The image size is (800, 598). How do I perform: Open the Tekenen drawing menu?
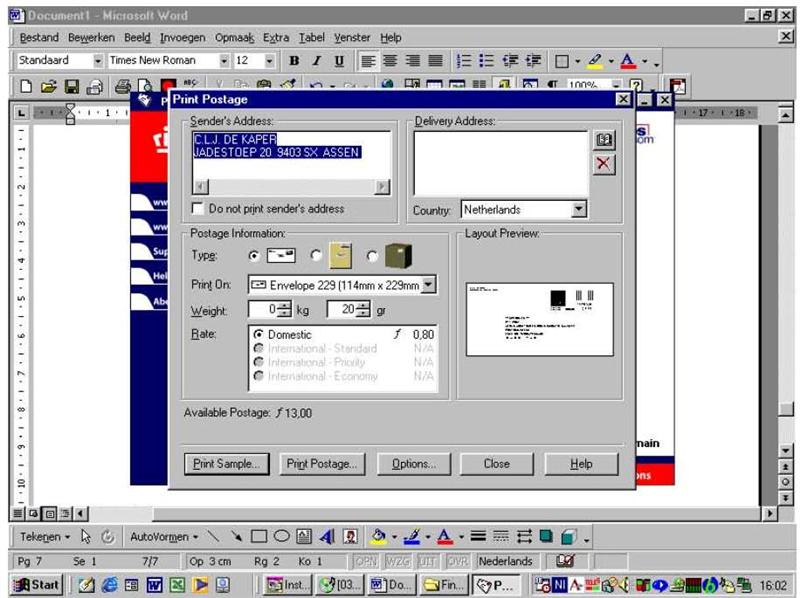44,537
